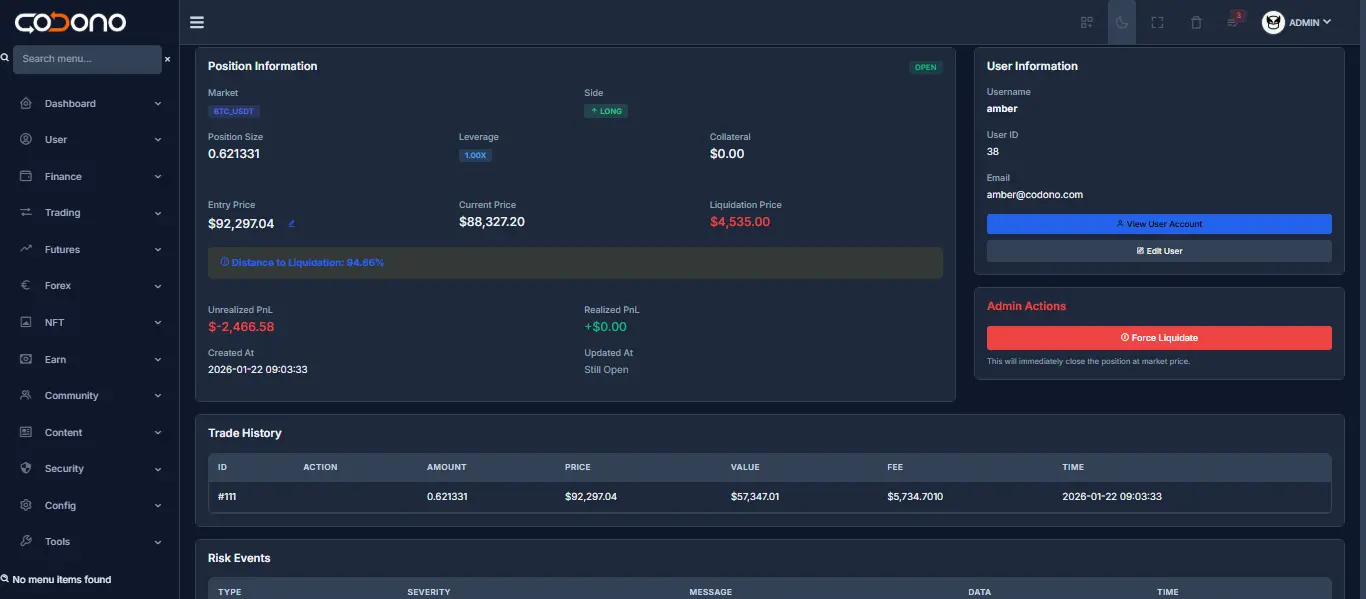Click the clear cache trash icon
The height and width of the screenshot is (599, 1366).
point(1196,21)
